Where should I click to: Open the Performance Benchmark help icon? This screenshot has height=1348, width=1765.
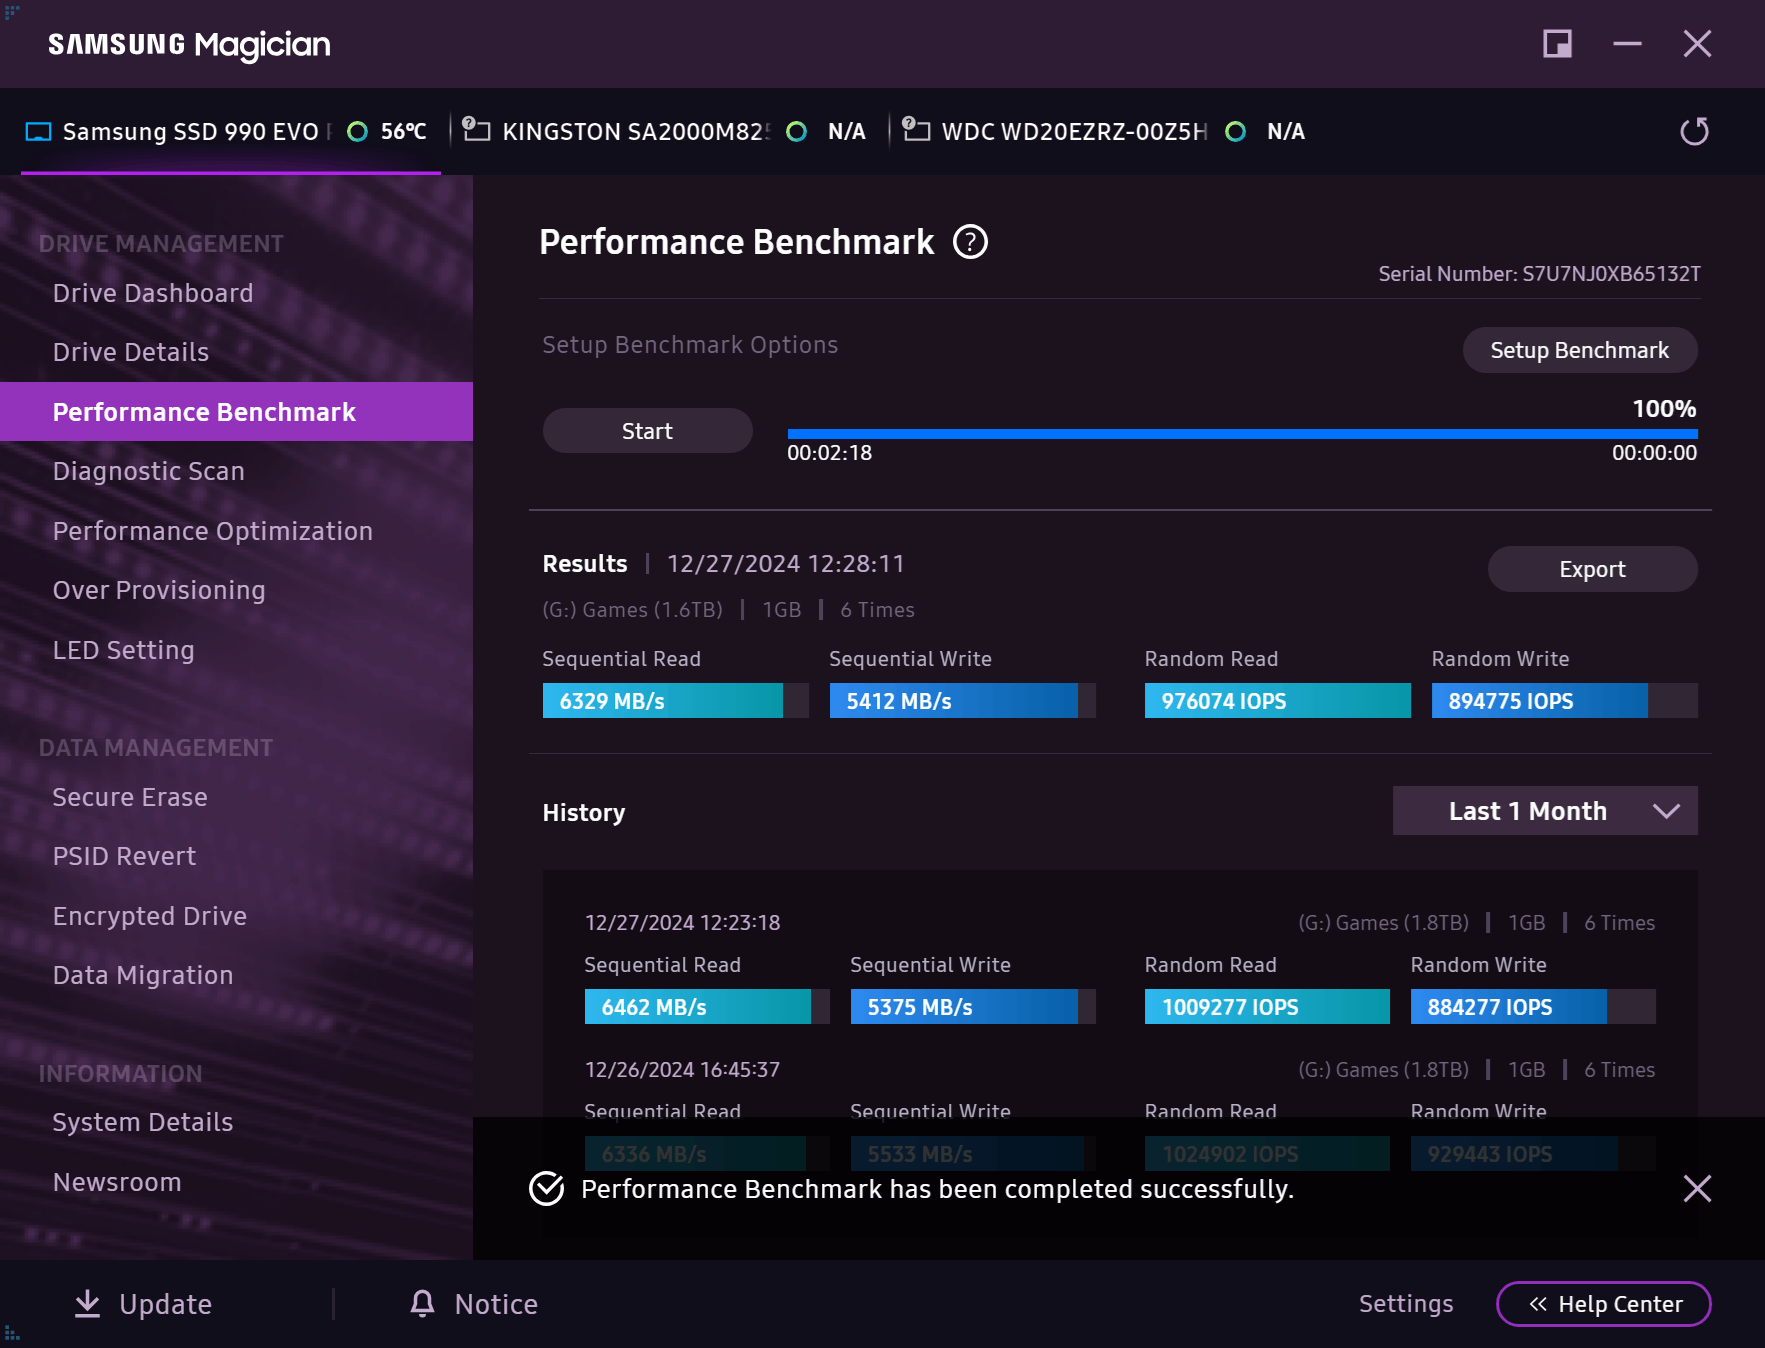(970, 242)
